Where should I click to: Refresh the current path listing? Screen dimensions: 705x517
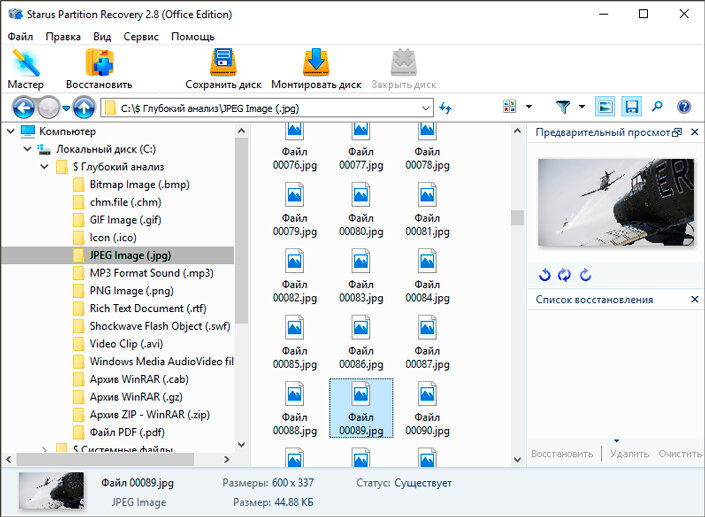pyautogui.click(x=445, y=108)
